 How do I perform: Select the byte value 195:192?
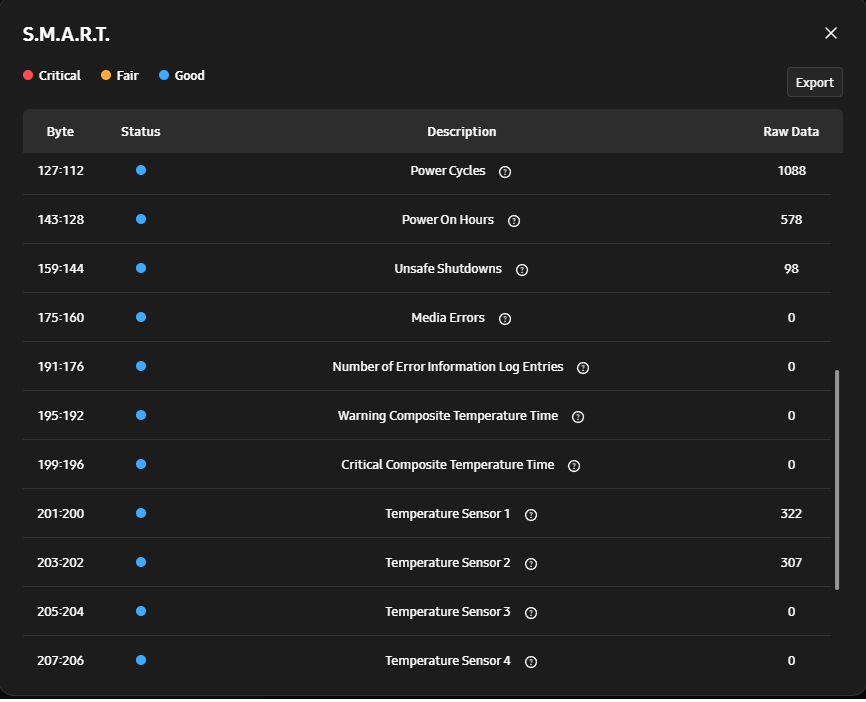click(61, 416)
